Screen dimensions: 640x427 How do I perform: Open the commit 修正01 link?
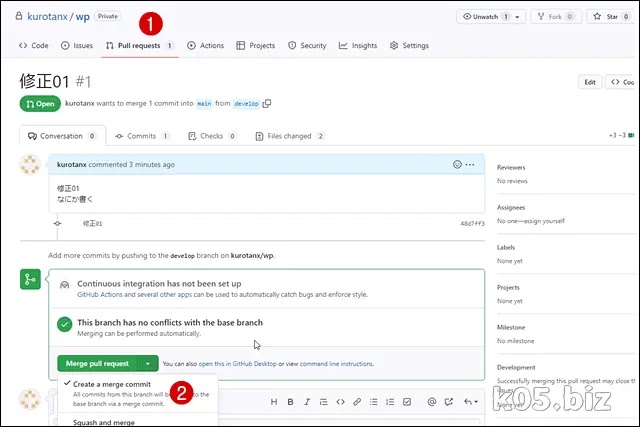pos(93,223)
